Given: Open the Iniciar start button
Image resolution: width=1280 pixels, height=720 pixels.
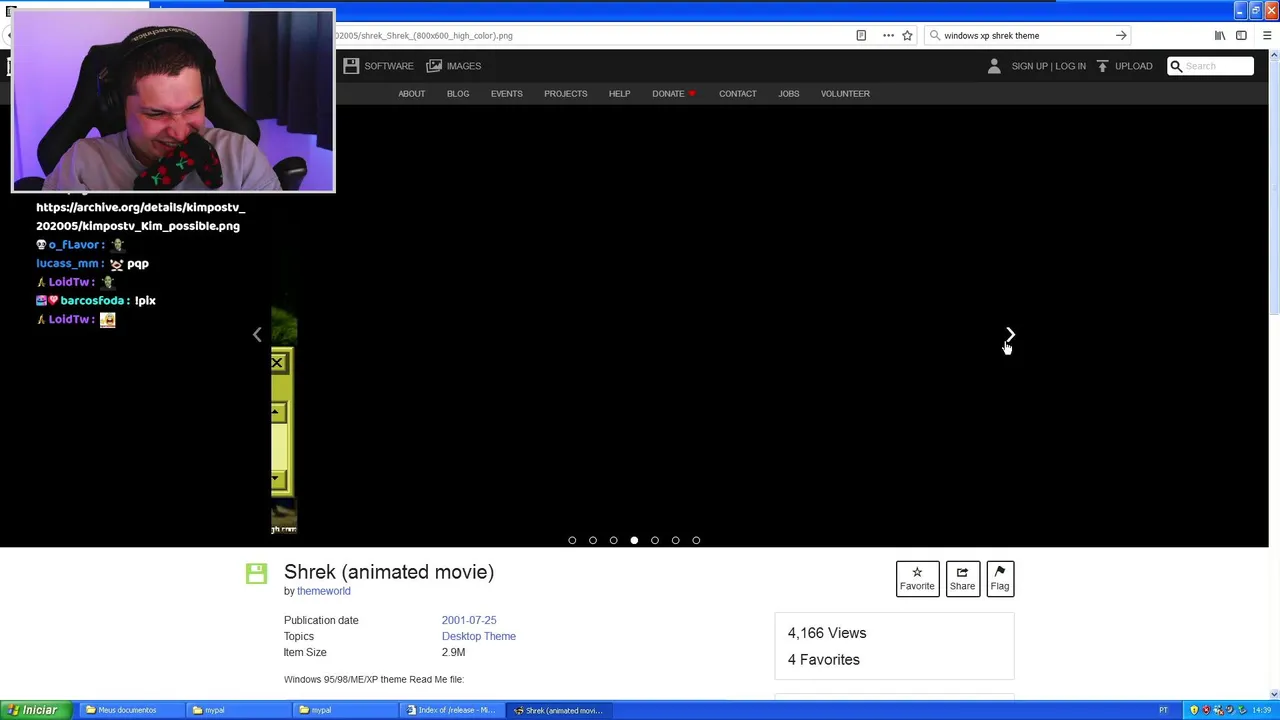Looking at the screenshot, I should pyautogui.click(x=34, y=710).
